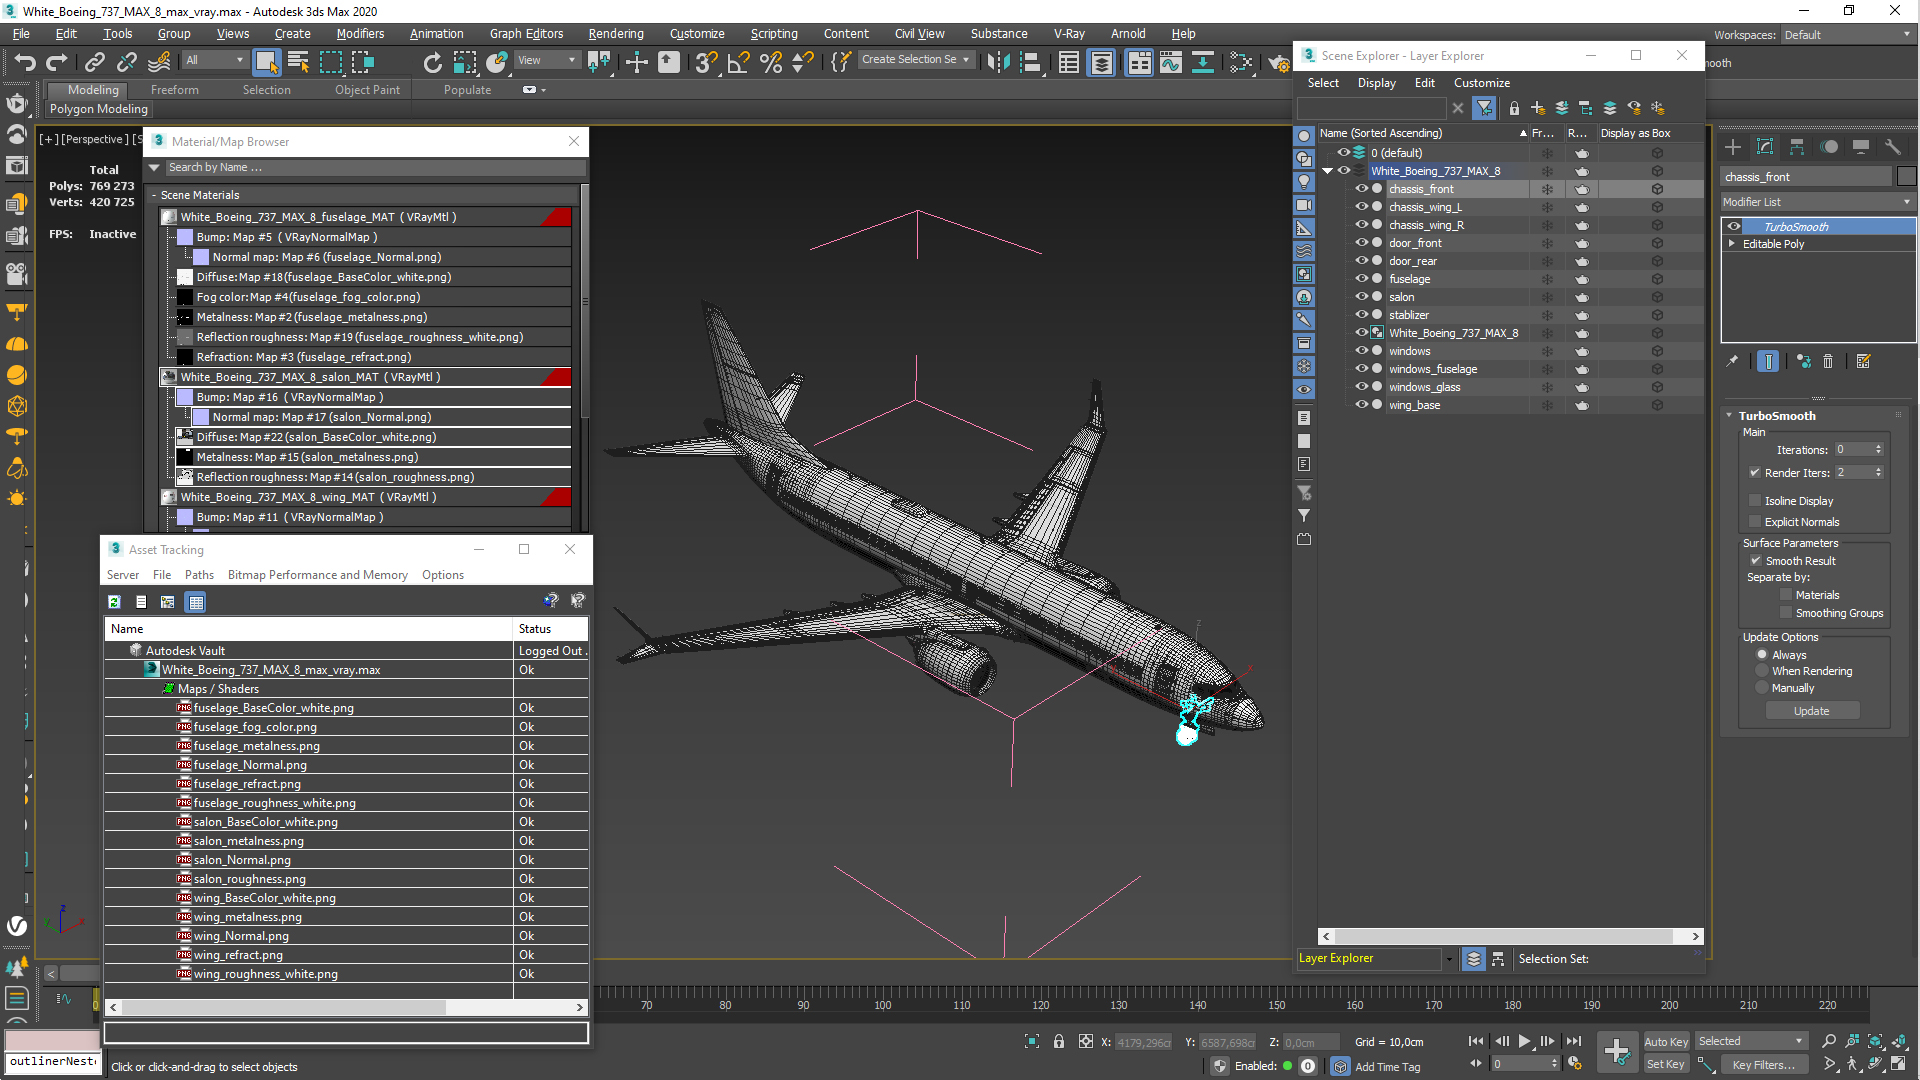This screenshot has width=1920, height=1080.
Task: Toggle the 3D Snaps icon
Action: (705, 62)
